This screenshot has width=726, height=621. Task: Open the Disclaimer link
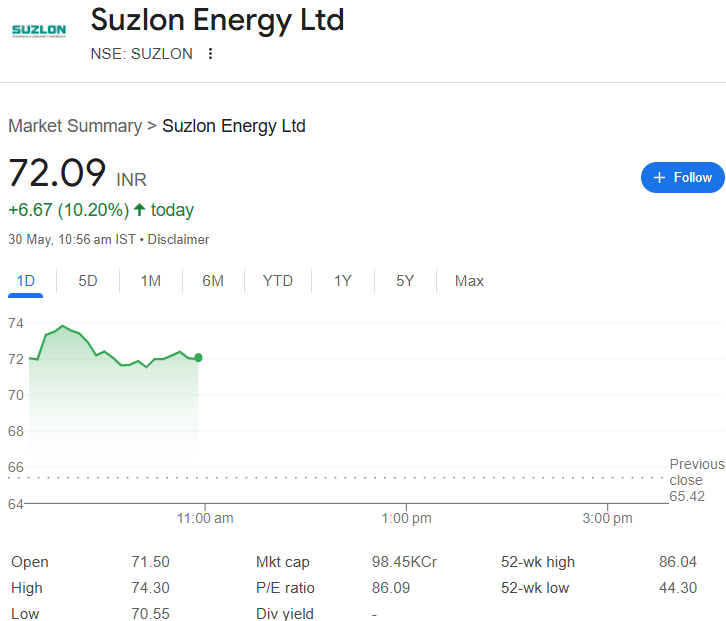[179, 240]
